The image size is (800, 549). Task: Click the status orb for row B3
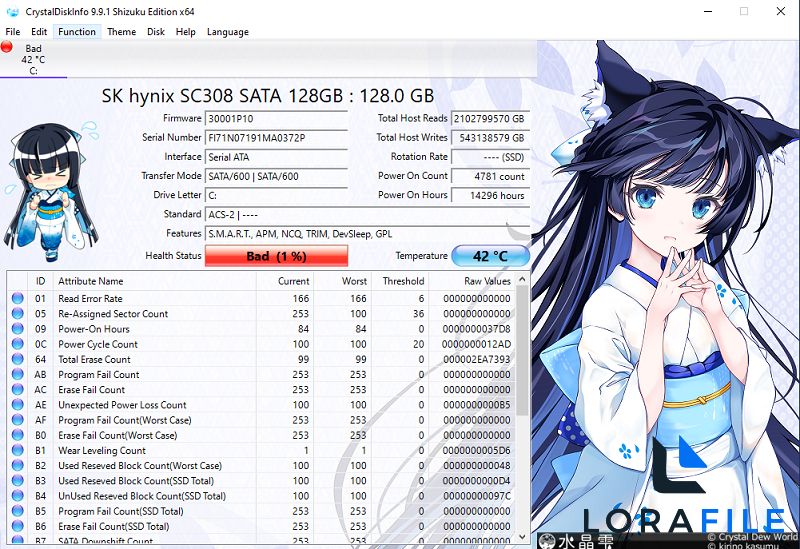click(18, 480)
